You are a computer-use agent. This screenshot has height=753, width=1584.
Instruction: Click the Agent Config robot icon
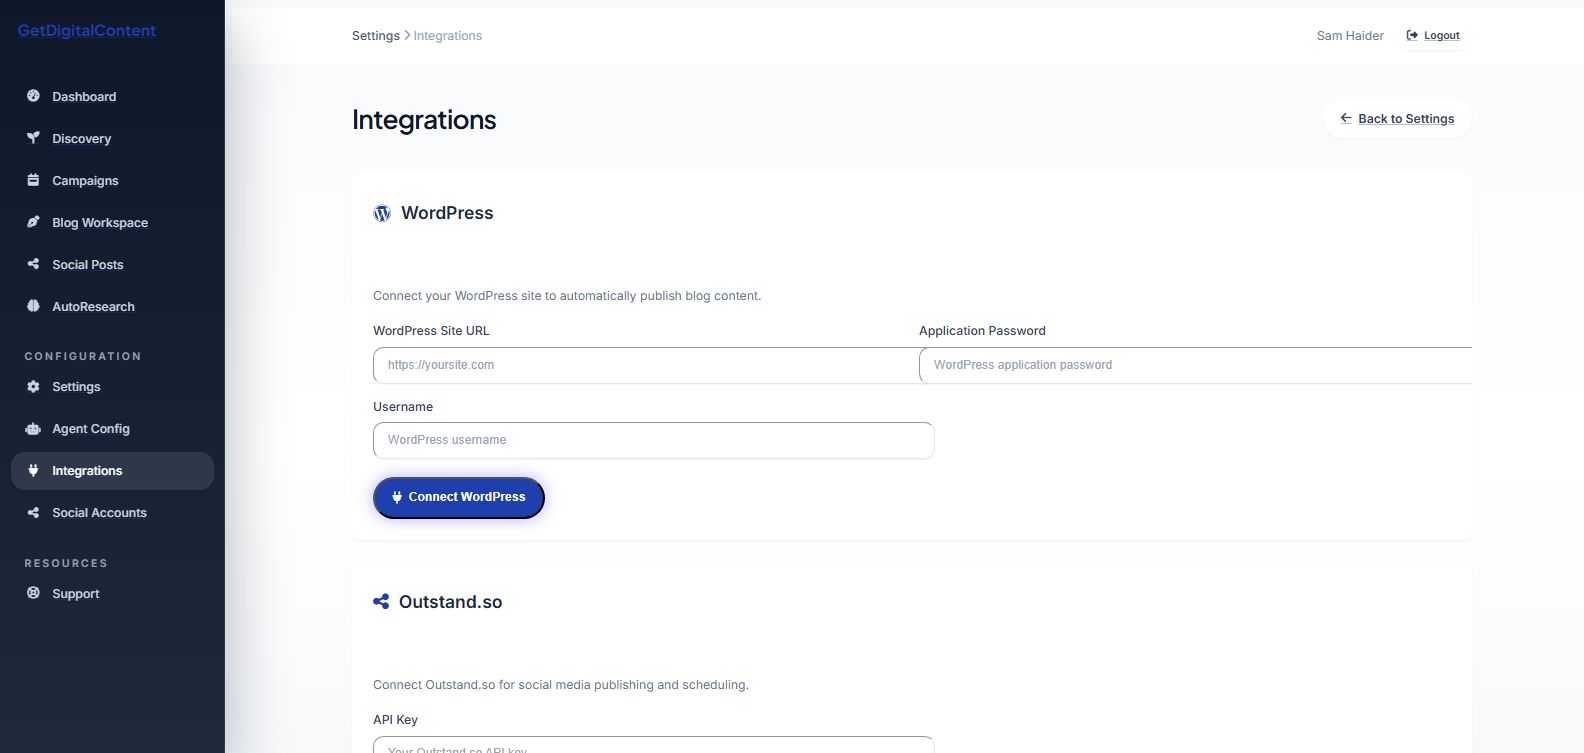pos(33,428)
